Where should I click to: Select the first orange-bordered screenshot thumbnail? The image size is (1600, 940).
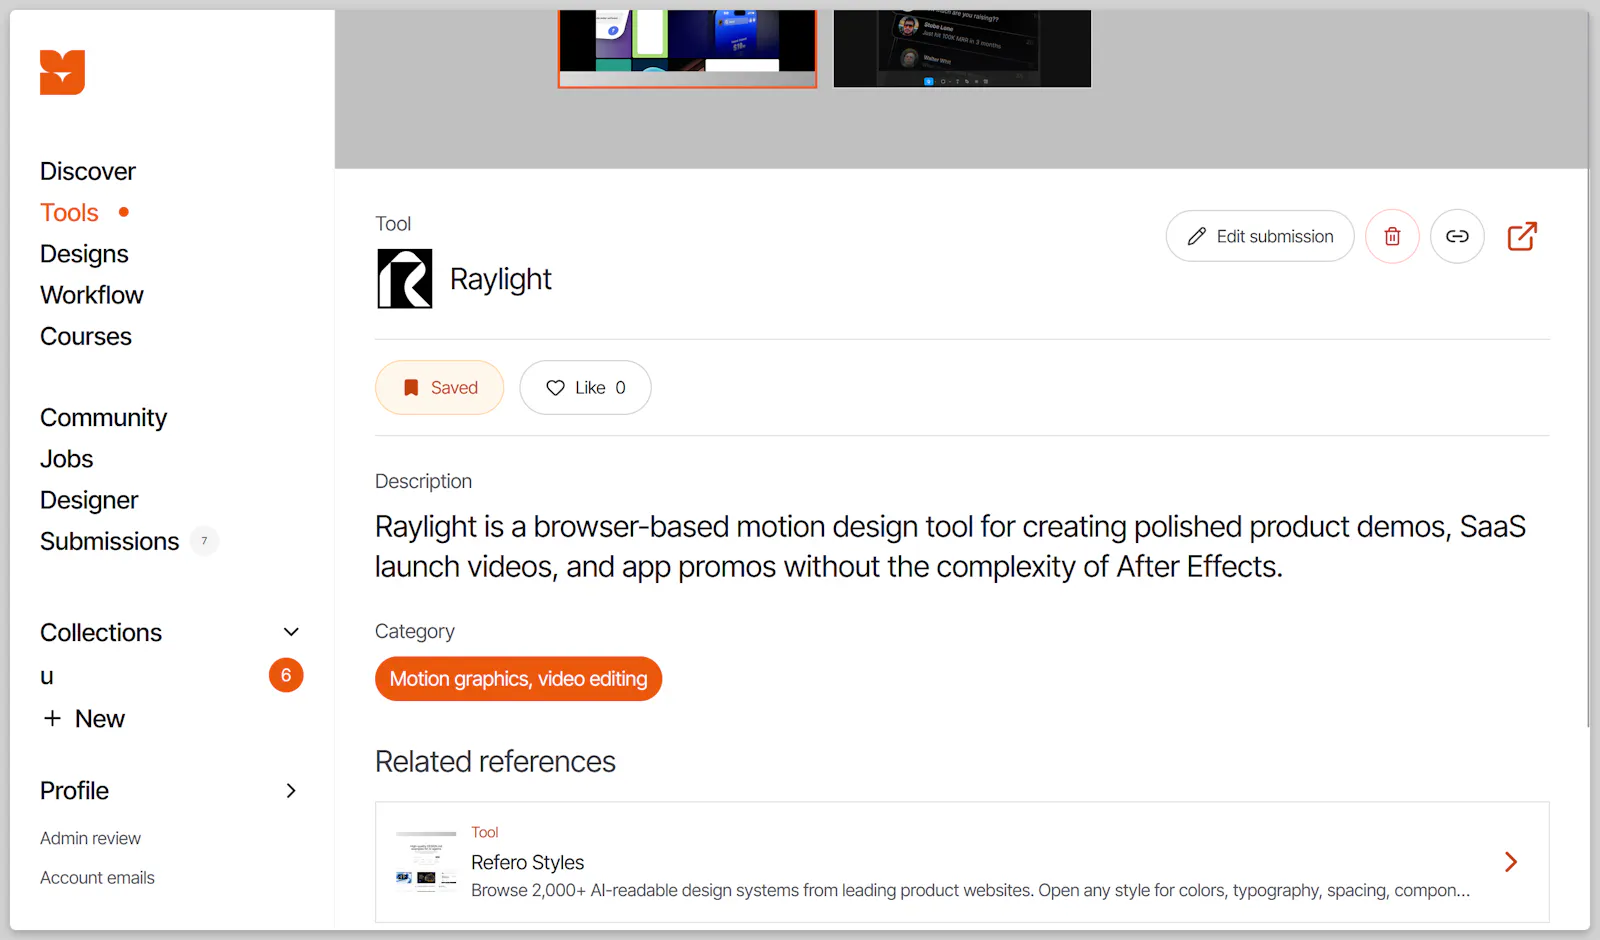687,48
